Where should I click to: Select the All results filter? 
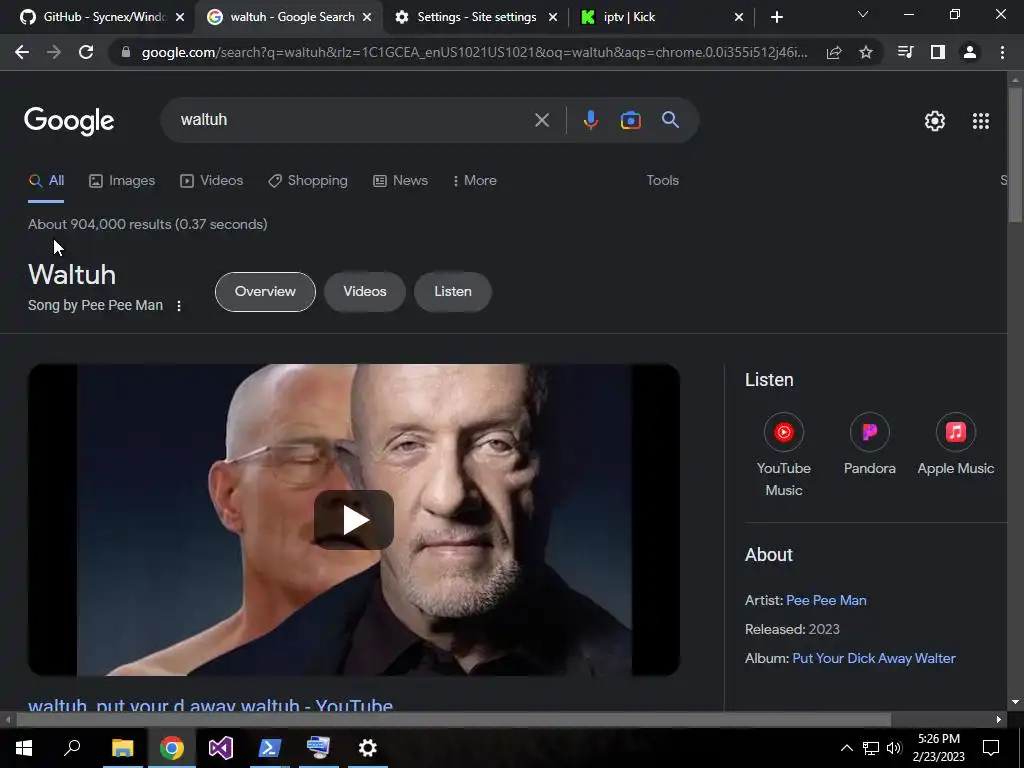pos(46,181)
